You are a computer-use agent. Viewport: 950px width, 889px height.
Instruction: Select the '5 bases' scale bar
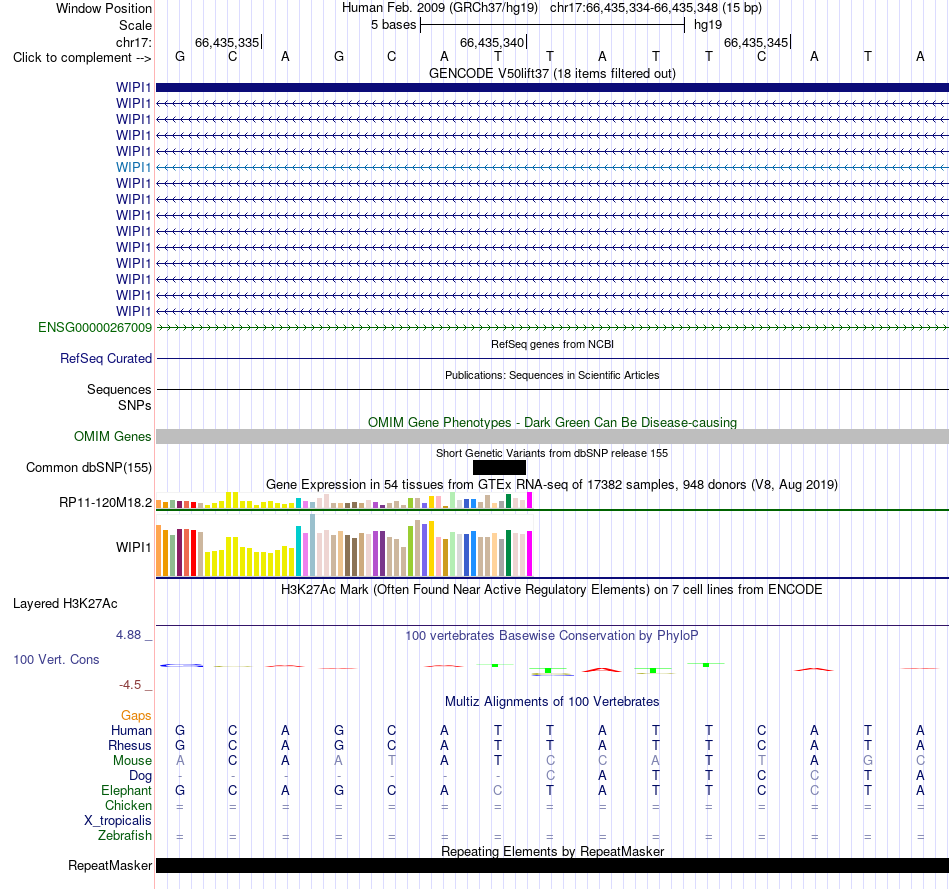click(553, 25)
